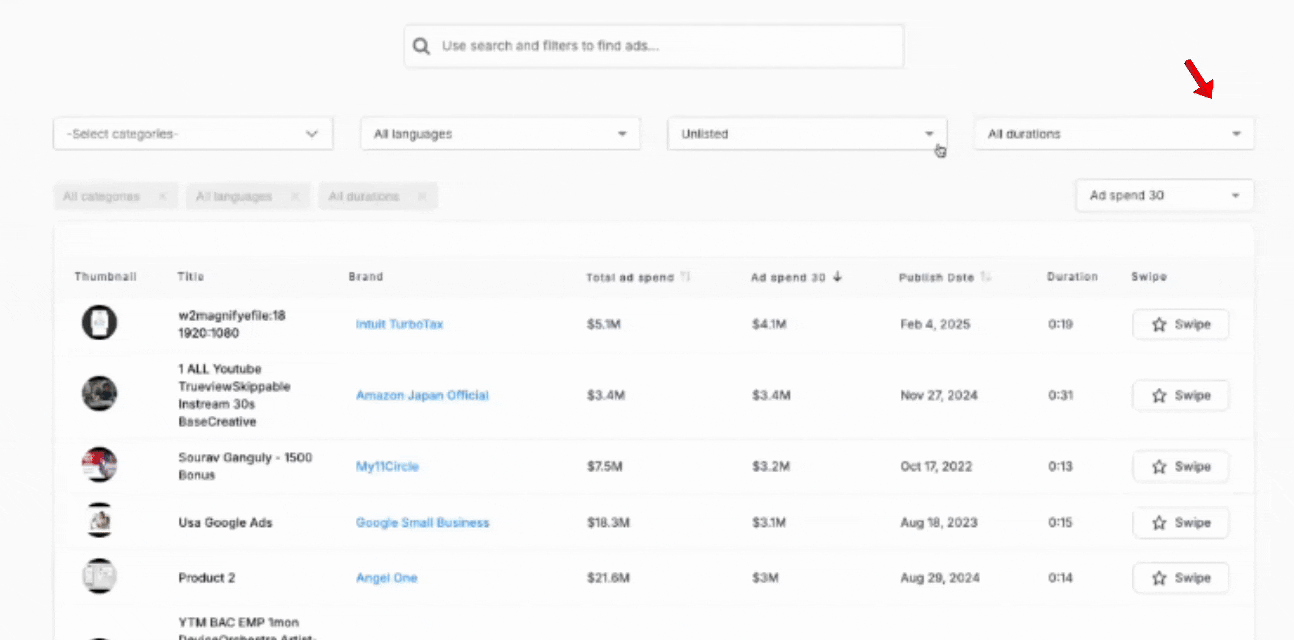1294x640 pixels.
Task: Open the Ad spend 30 sorting dropdown
Action: coord(1163,195)
